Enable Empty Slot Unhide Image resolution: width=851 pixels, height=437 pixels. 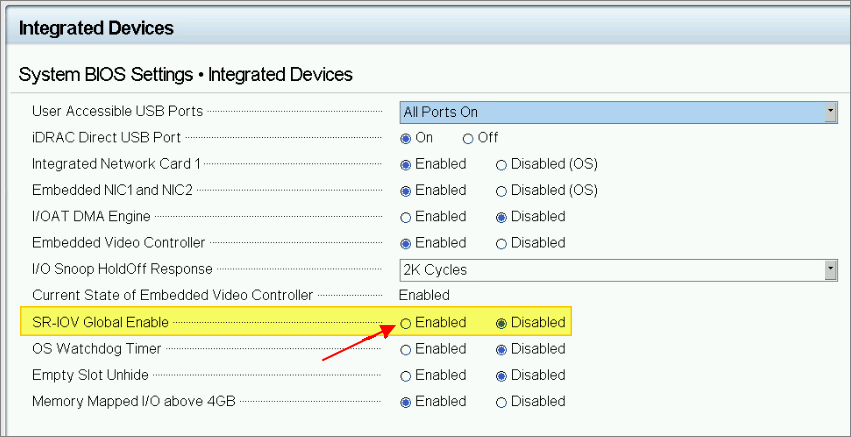tap(406, 376)
